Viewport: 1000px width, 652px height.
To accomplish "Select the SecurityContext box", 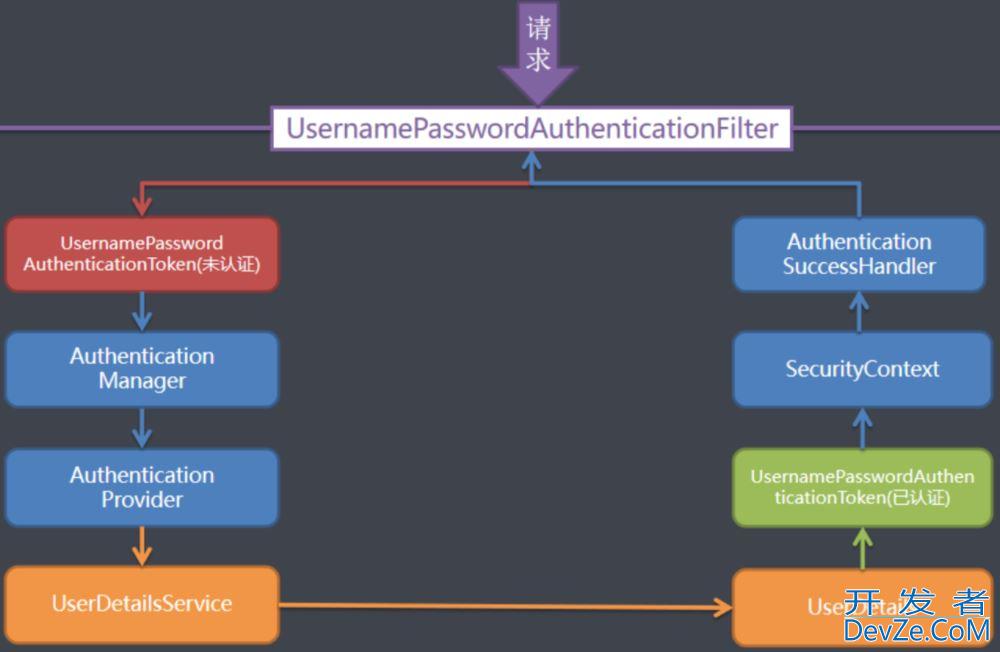I will point(862,369).
